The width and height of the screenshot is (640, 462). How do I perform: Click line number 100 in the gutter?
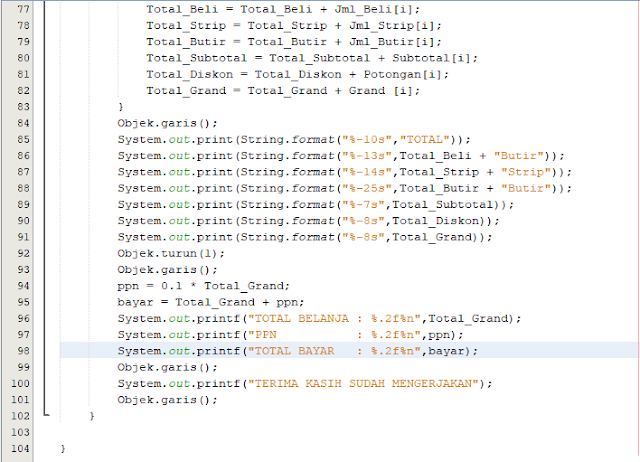click(x=20, y=384)
